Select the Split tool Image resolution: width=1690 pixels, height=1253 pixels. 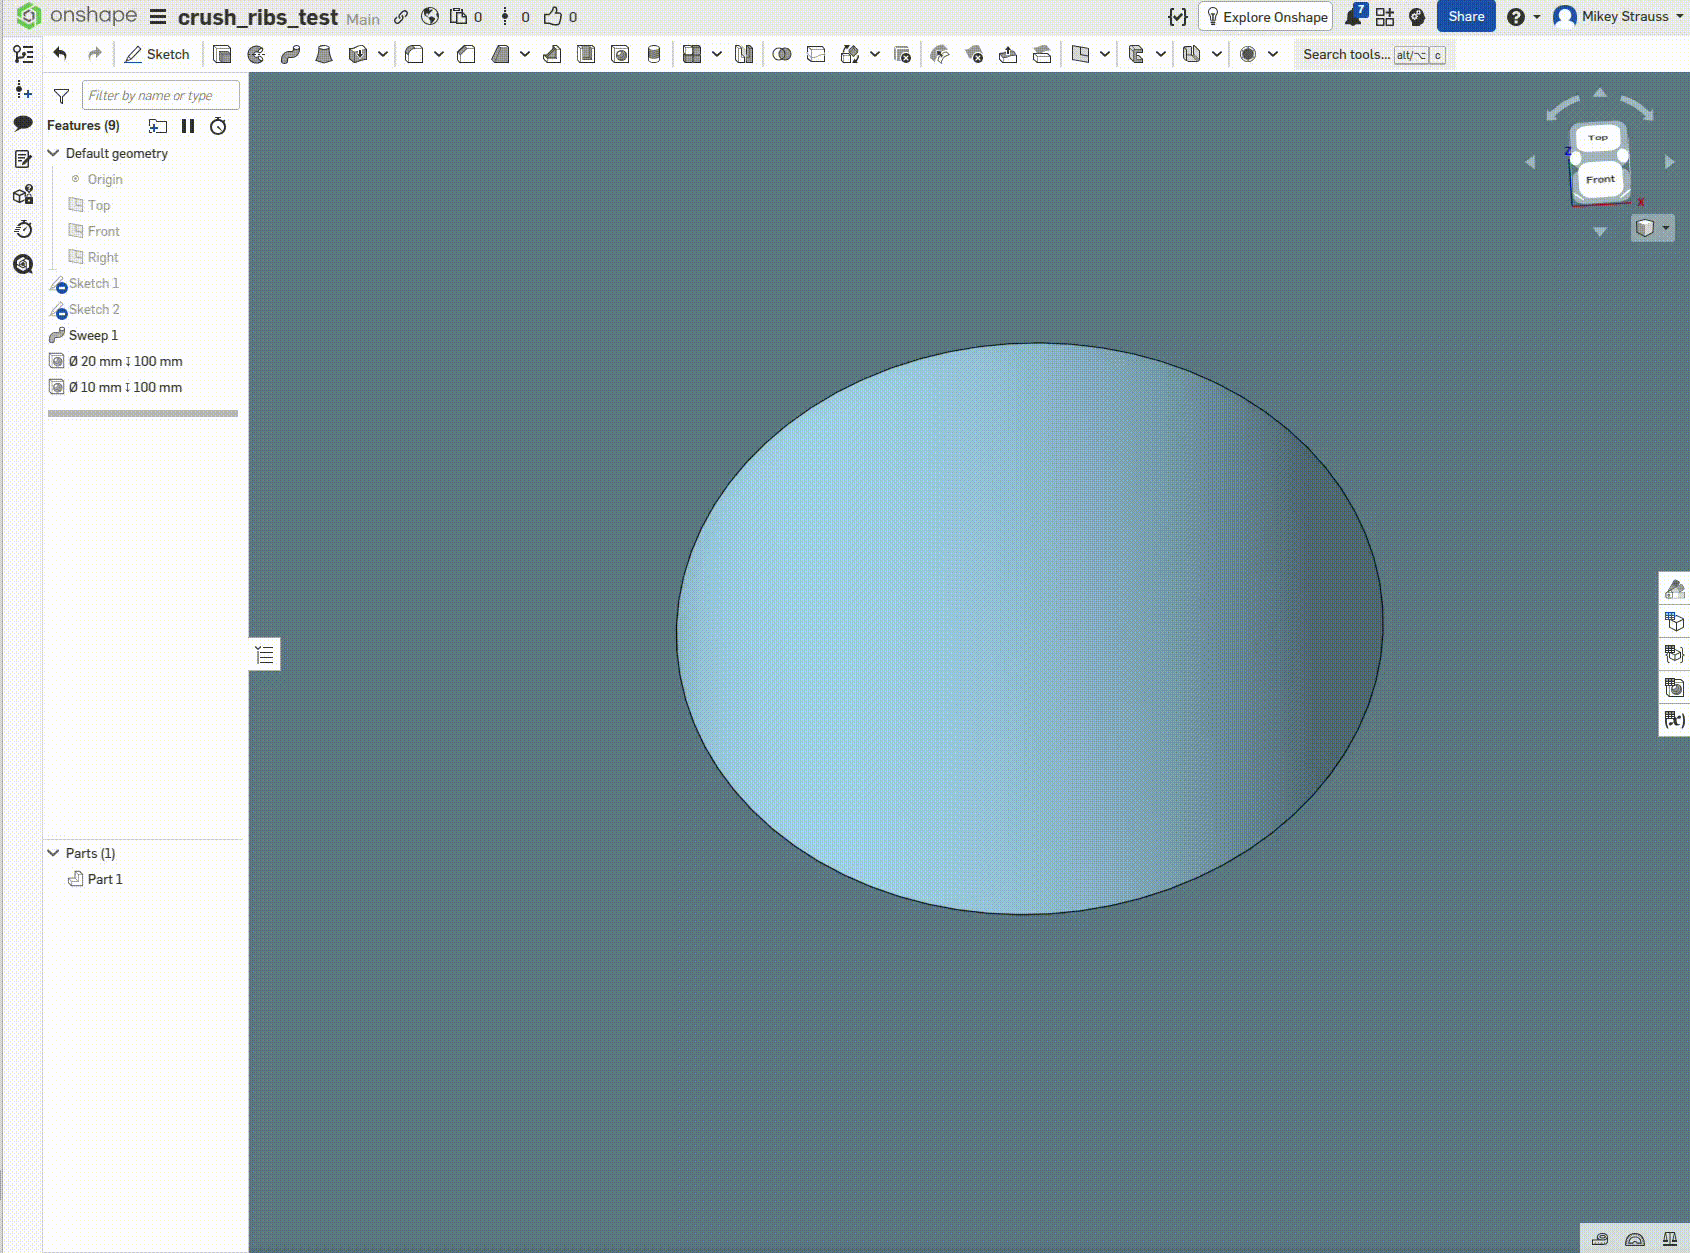[x=816, y=54]
